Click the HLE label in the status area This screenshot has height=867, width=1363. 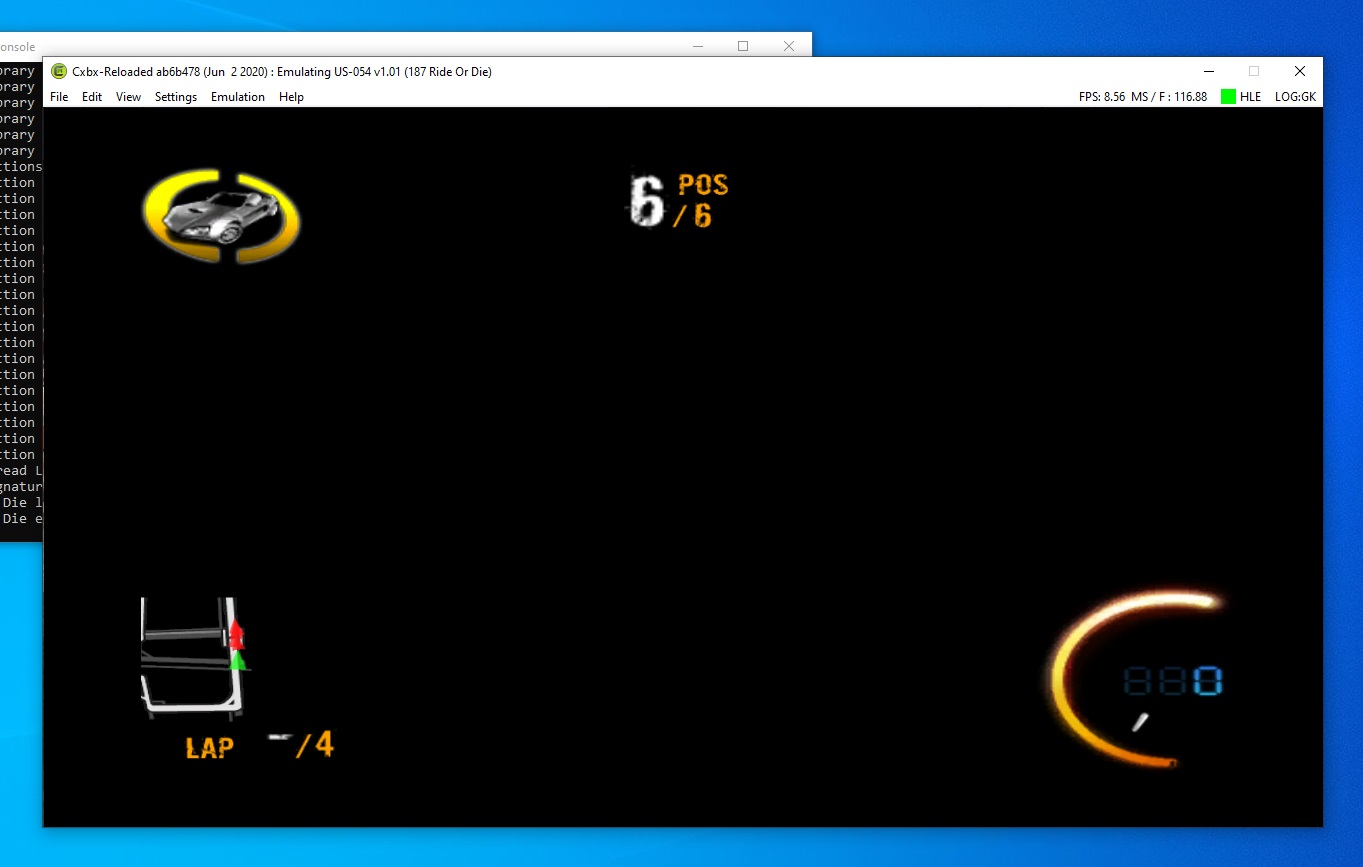1250,97
